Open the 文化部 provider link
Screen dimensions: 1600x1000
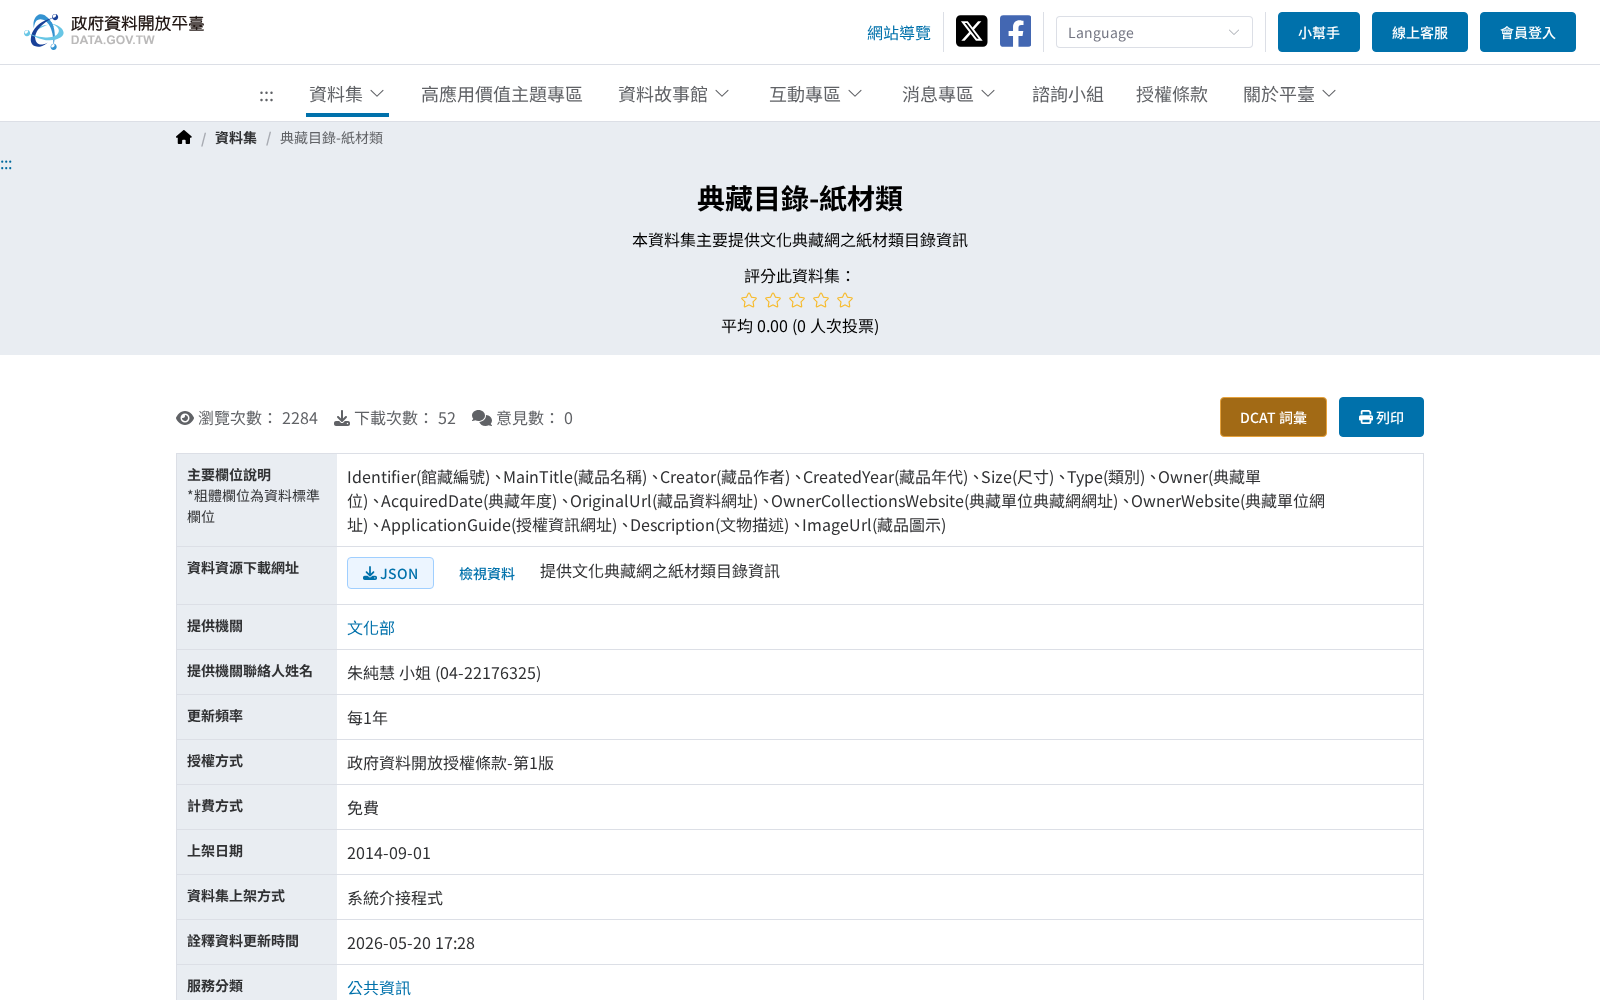(x=371, y=628)
